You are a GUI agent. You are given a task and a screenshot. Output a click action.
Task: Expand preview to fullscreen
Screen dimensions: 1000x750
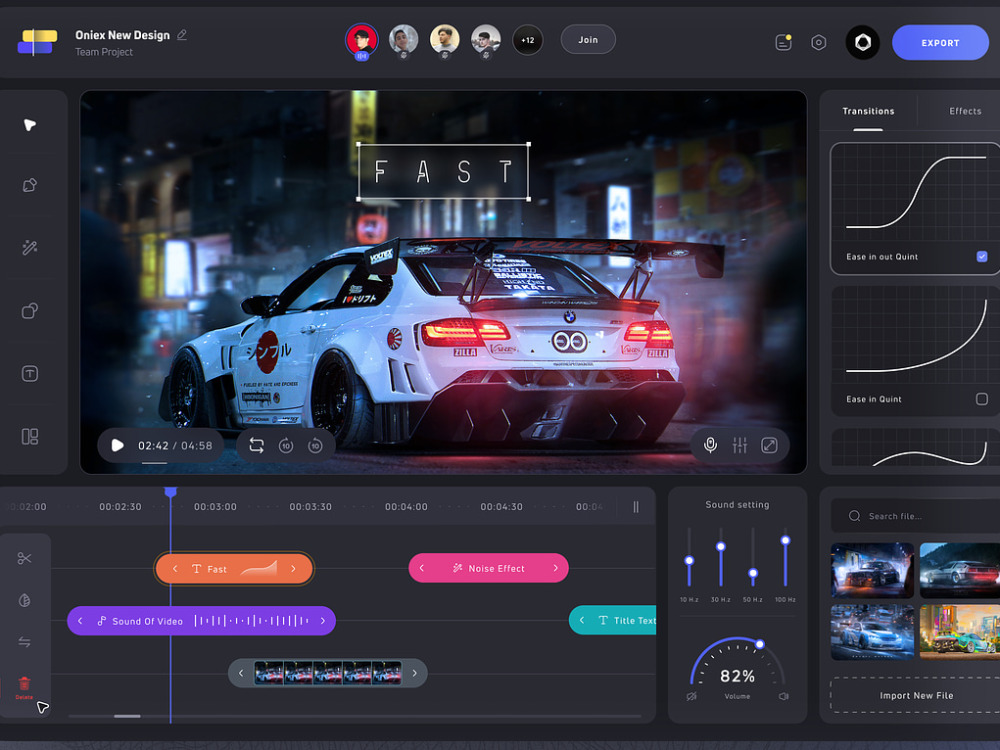click(x=769, y=445)
